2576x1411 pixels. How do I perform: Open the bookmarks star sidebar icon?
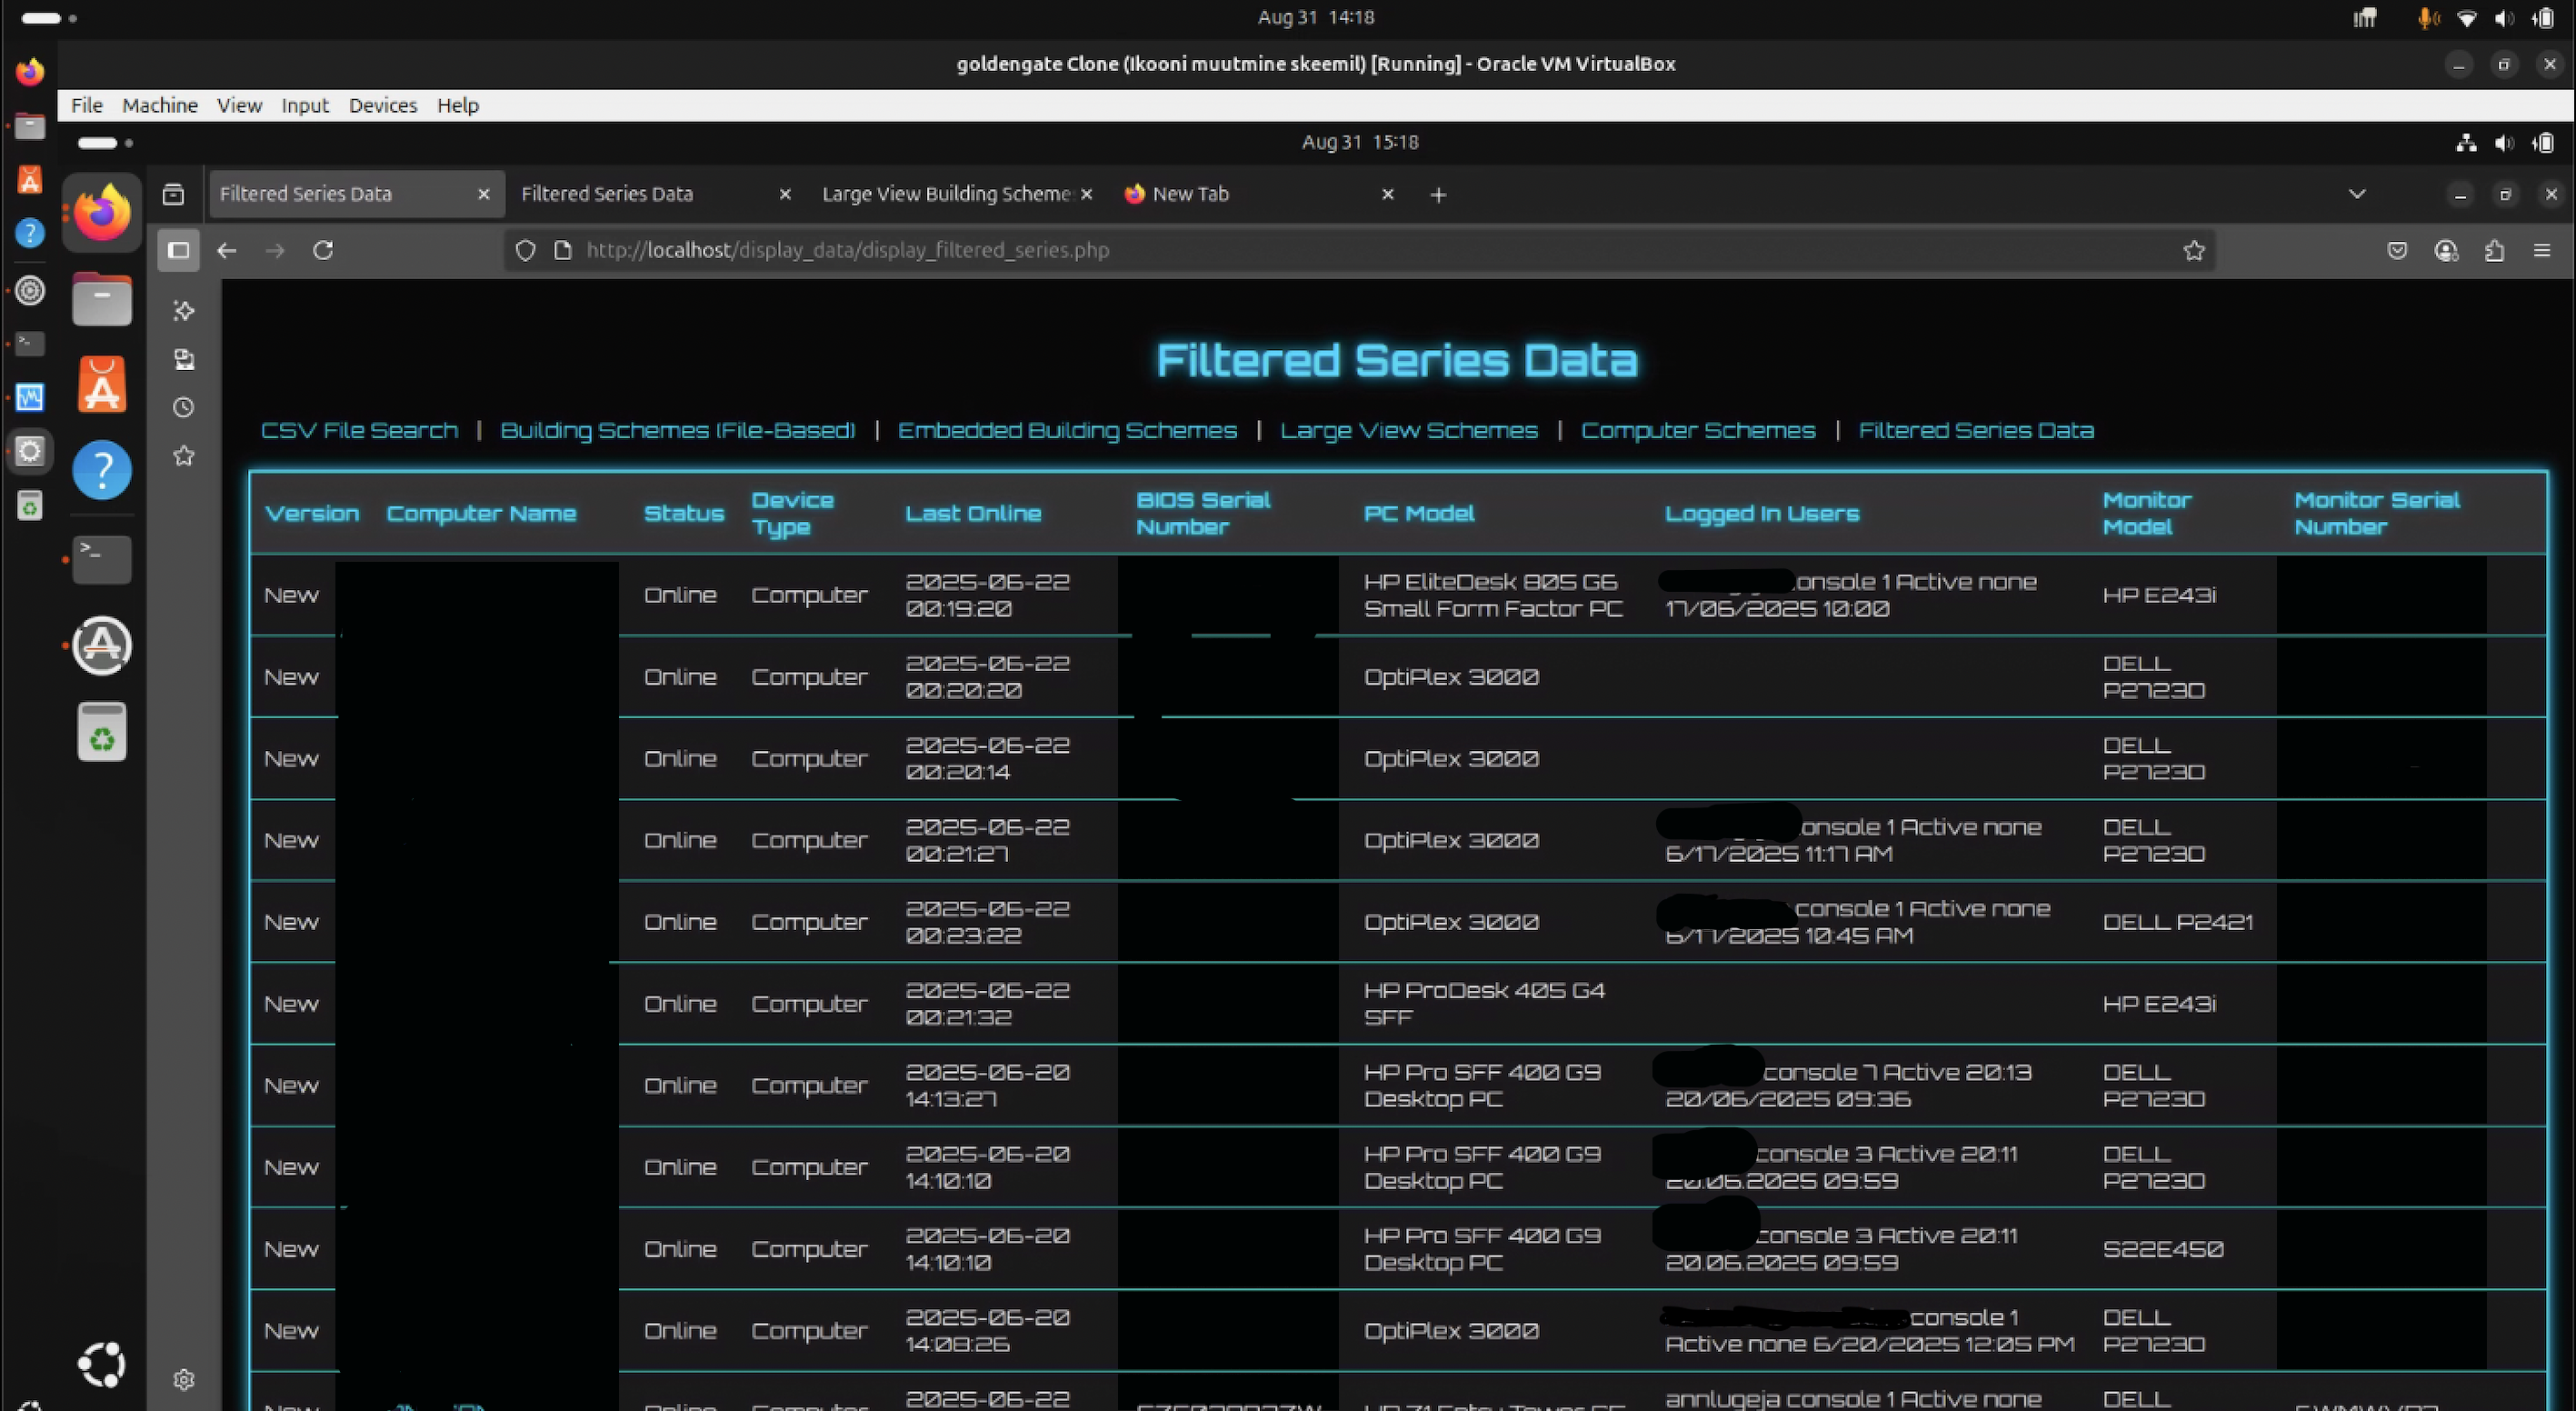tap(184, 456)
